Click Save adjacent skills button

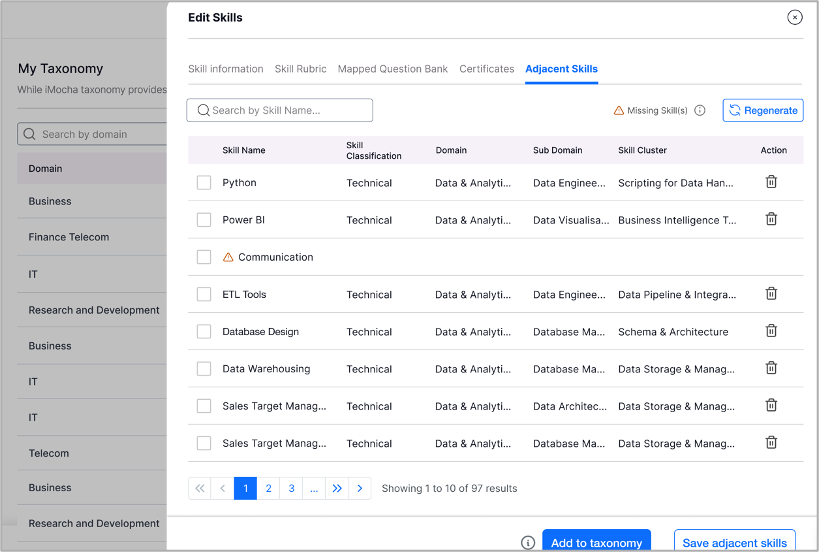pyautogui.click(x=735, y=543)
